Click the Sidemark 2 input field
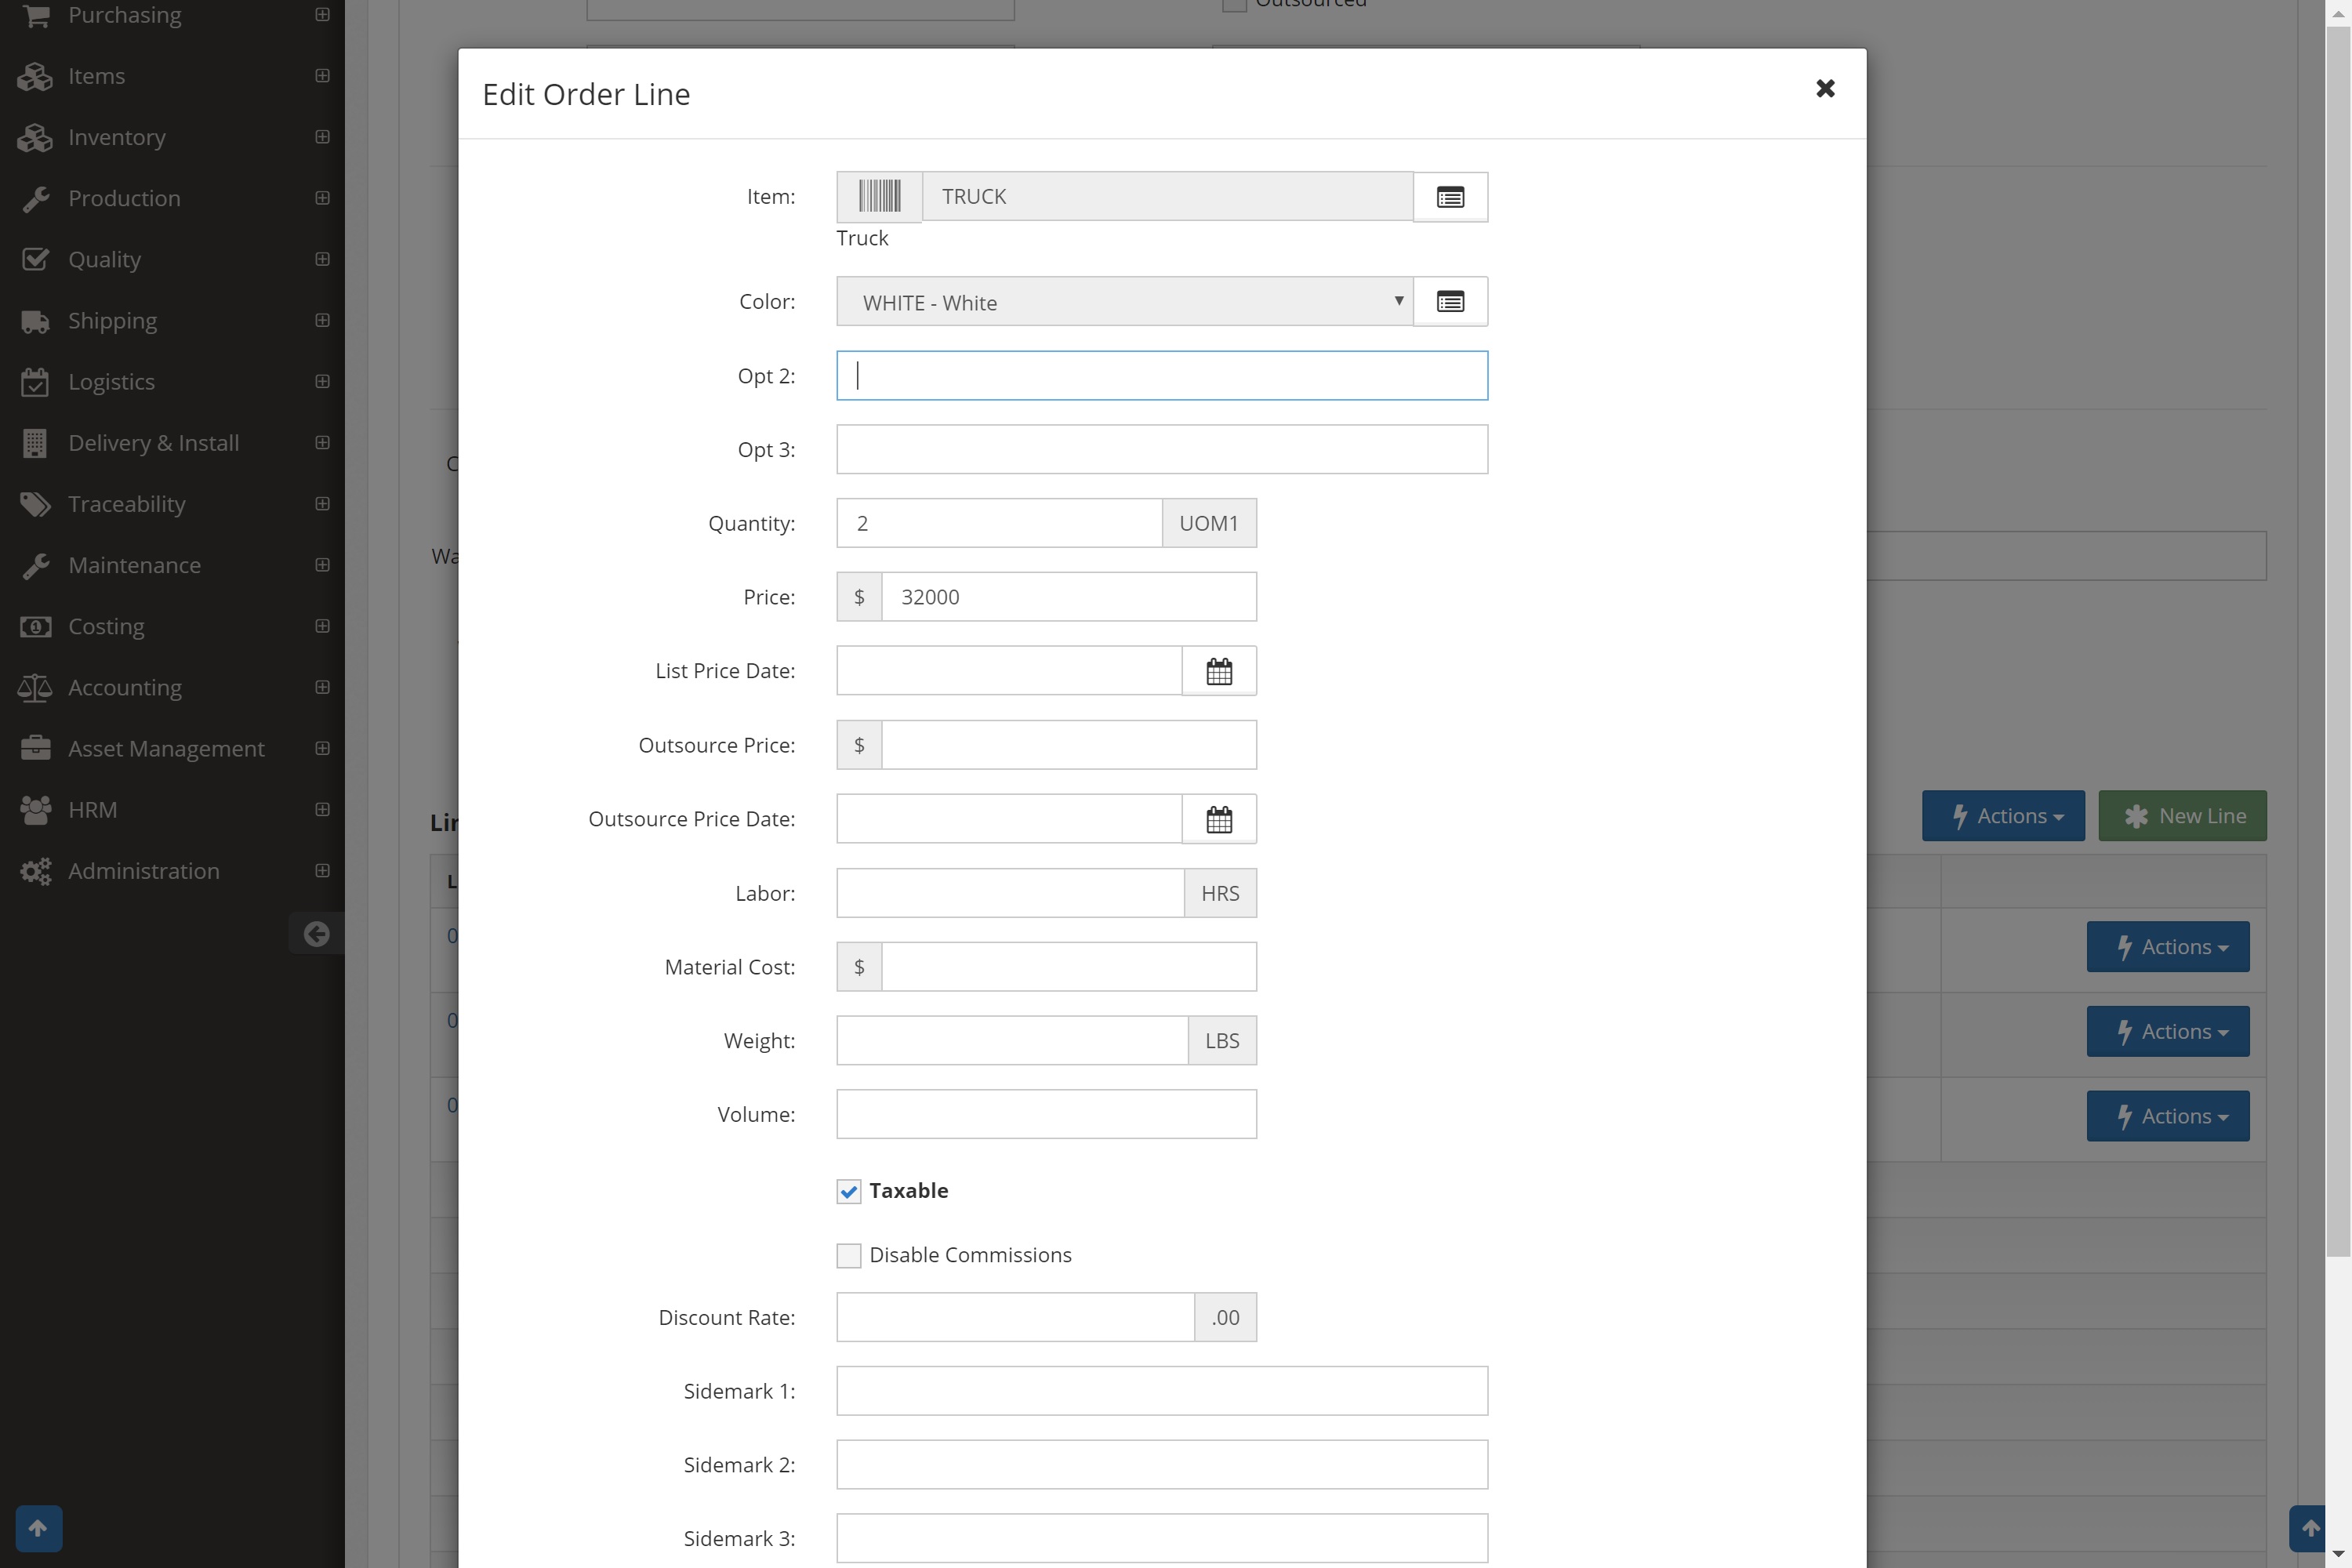This screenshot has width=2352, height=1568. tap(1162, 1465)
